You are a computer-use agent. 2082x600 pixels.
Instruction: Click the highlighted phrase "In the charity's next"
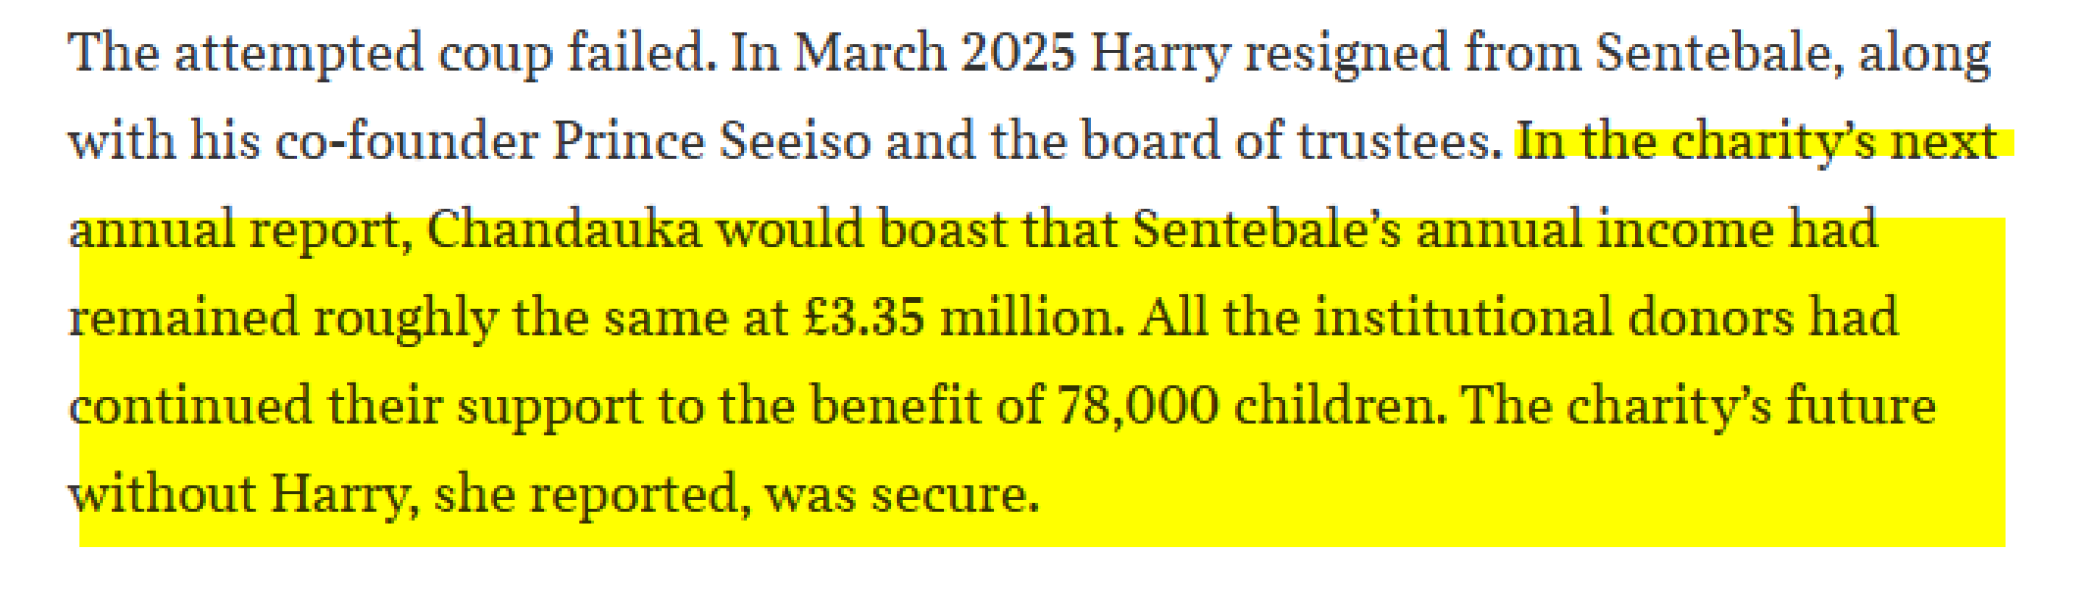point(1756,143)
